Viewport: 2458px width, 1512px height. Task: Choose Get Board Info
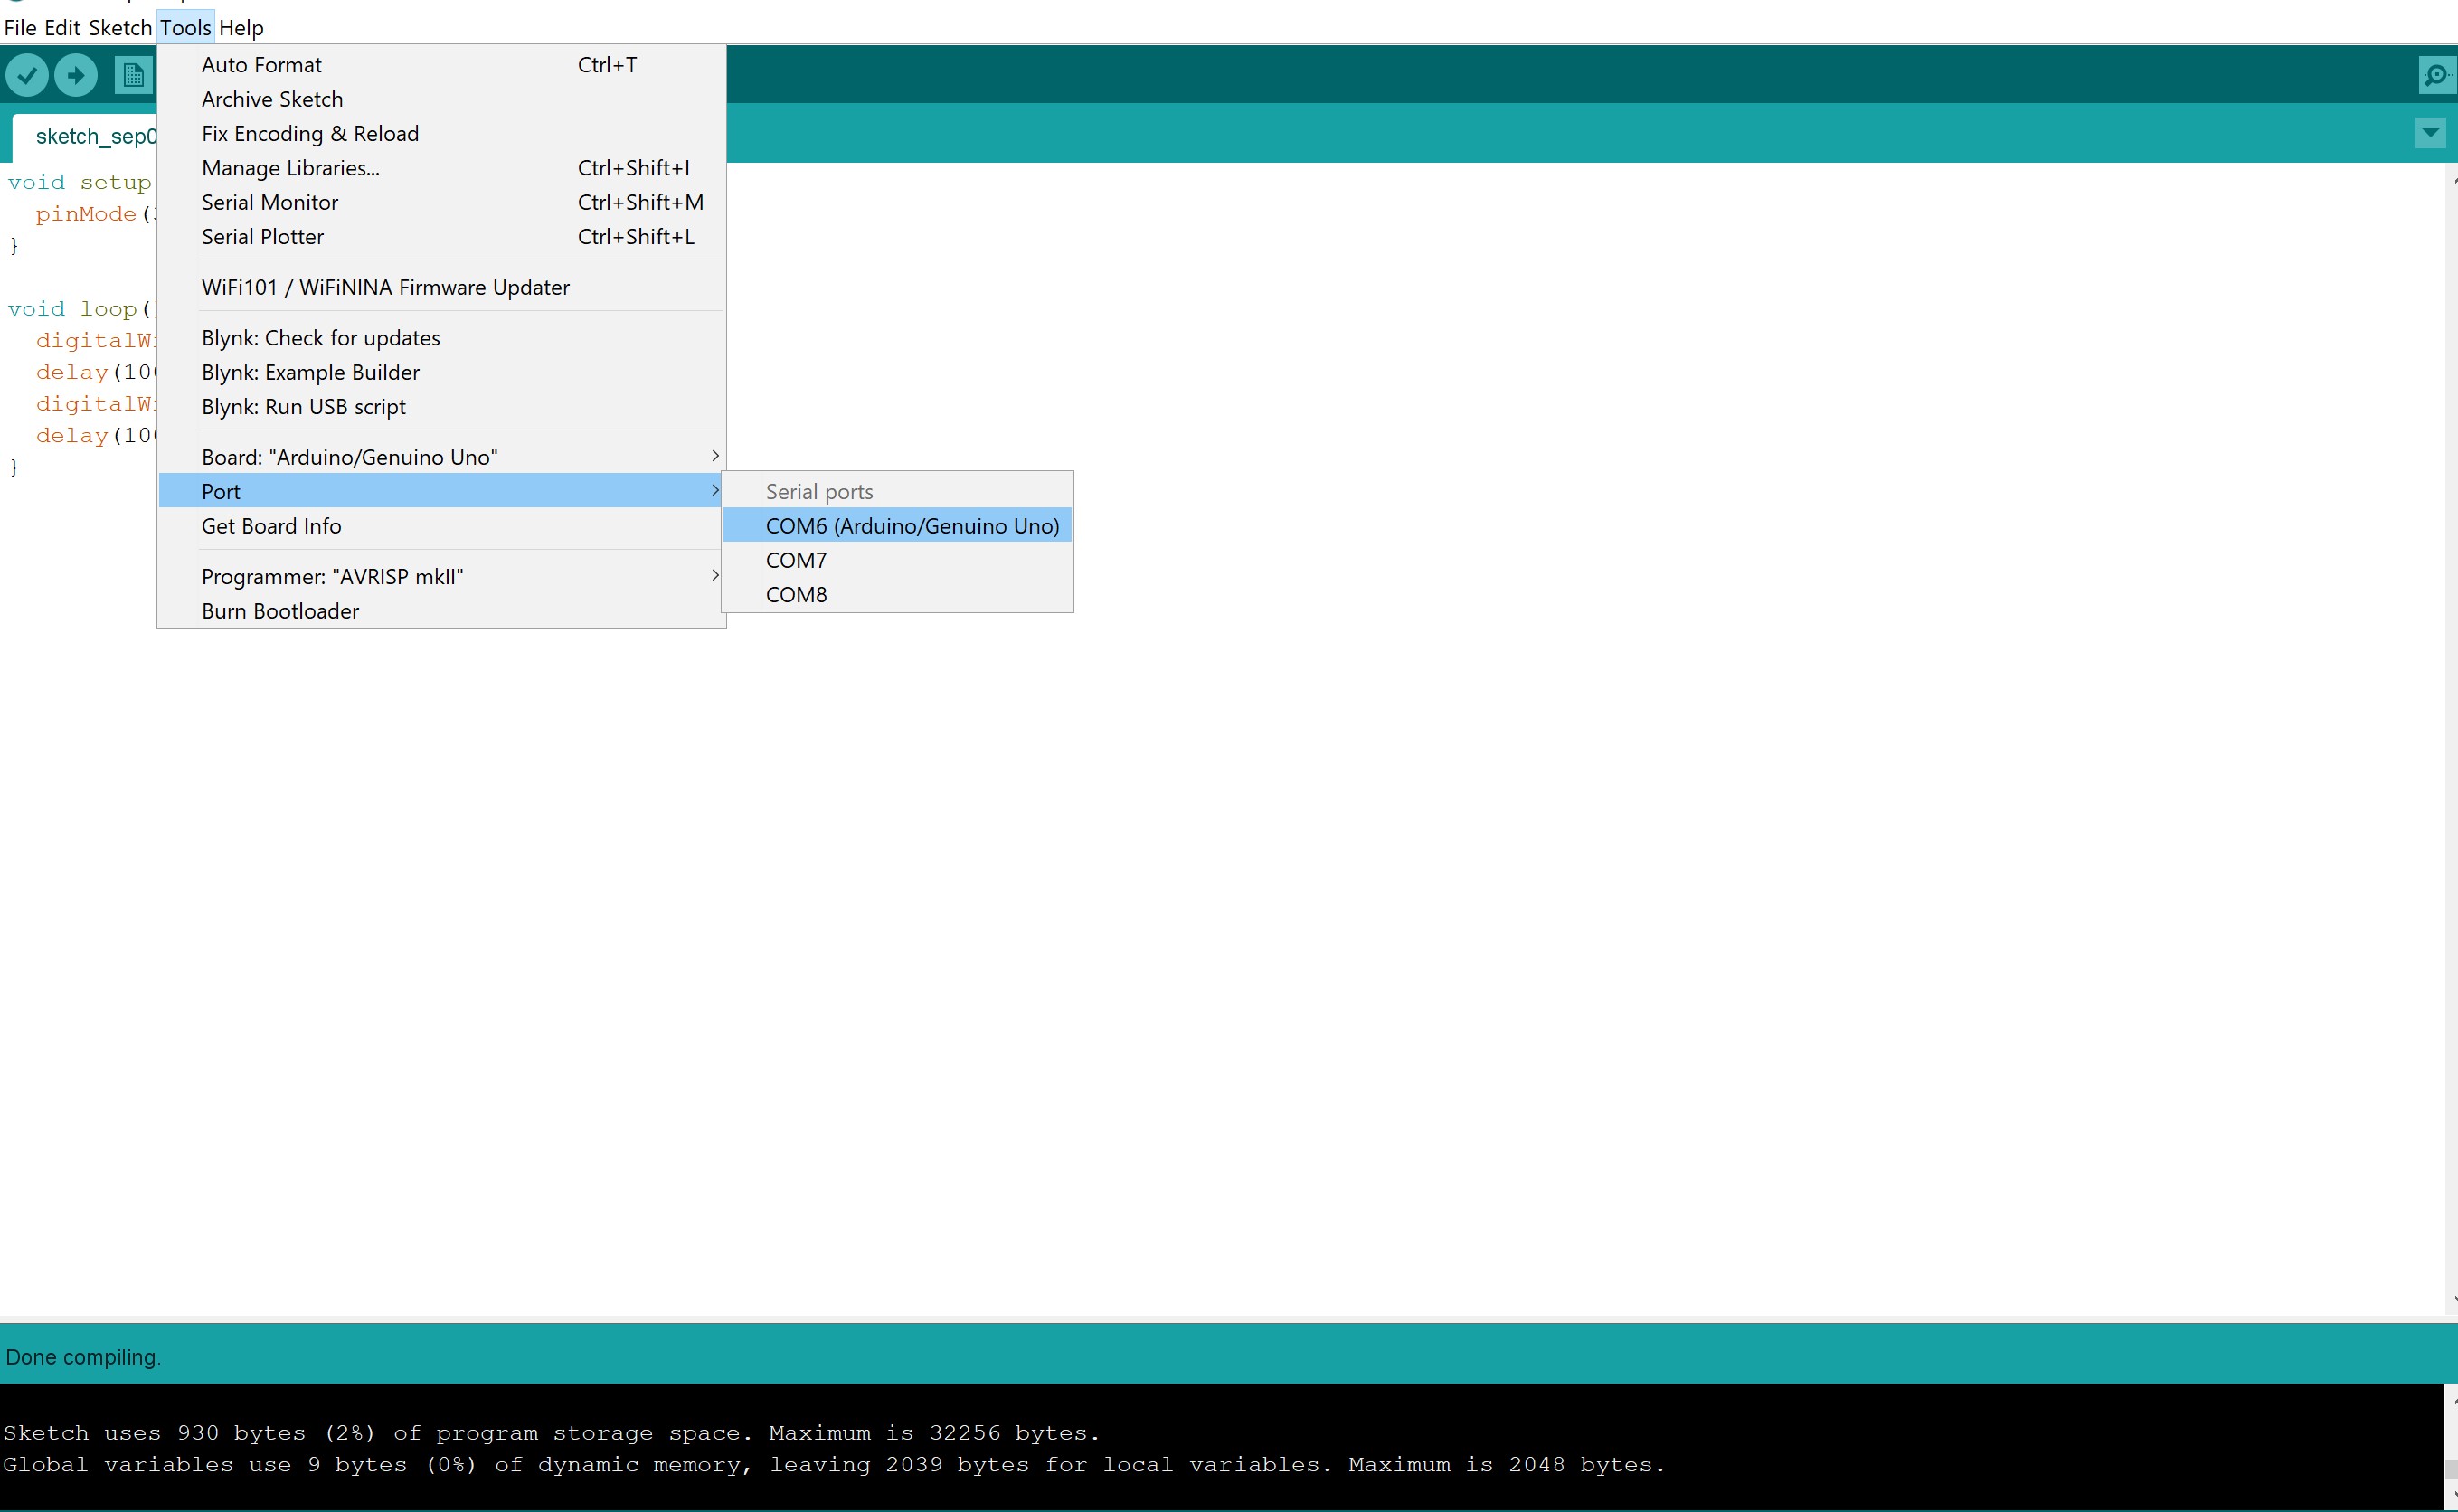pos(441,526)
